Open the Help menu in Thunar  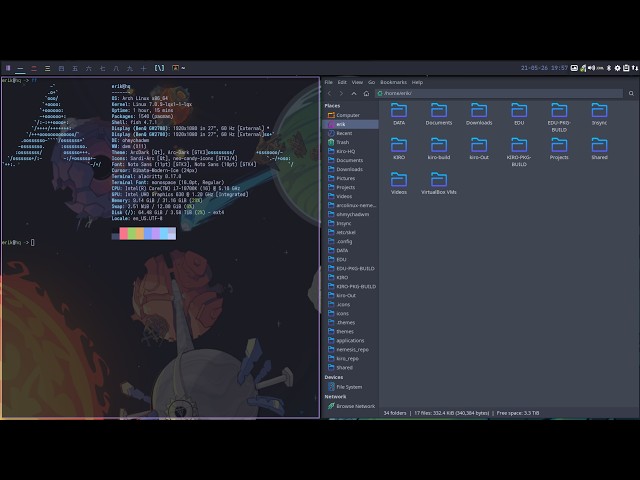click(417, 82)
